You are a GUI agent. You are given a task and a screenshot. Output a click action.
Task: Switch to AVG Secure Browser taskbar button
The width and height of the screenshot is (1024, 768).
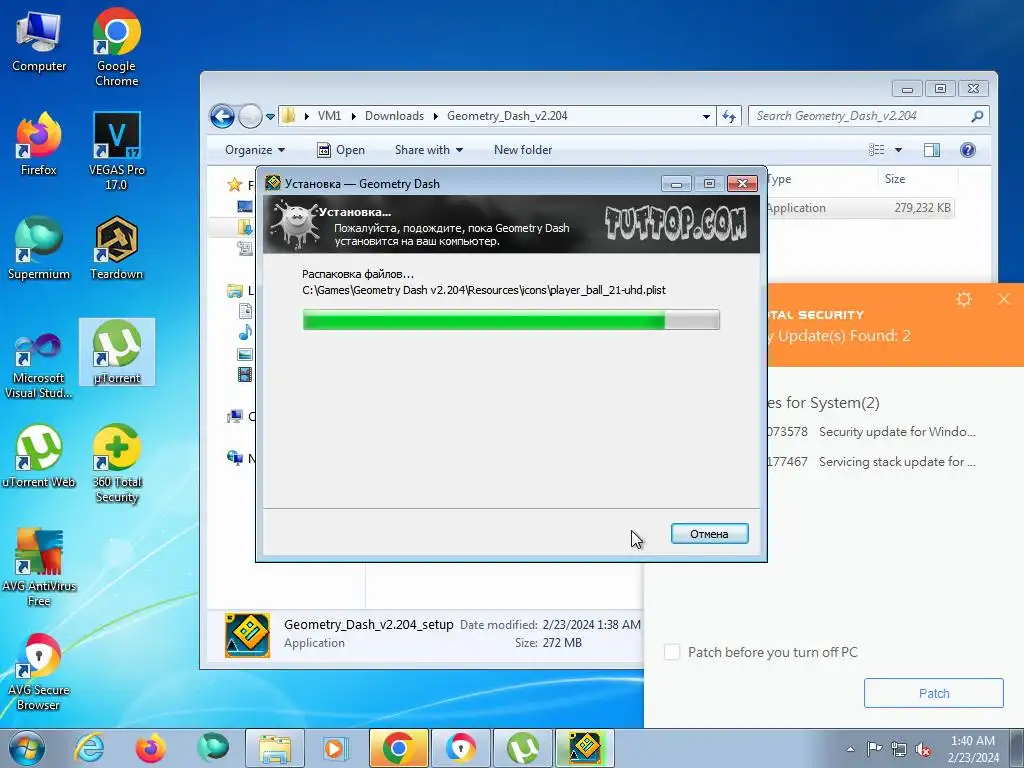click(x=460, y=748)
